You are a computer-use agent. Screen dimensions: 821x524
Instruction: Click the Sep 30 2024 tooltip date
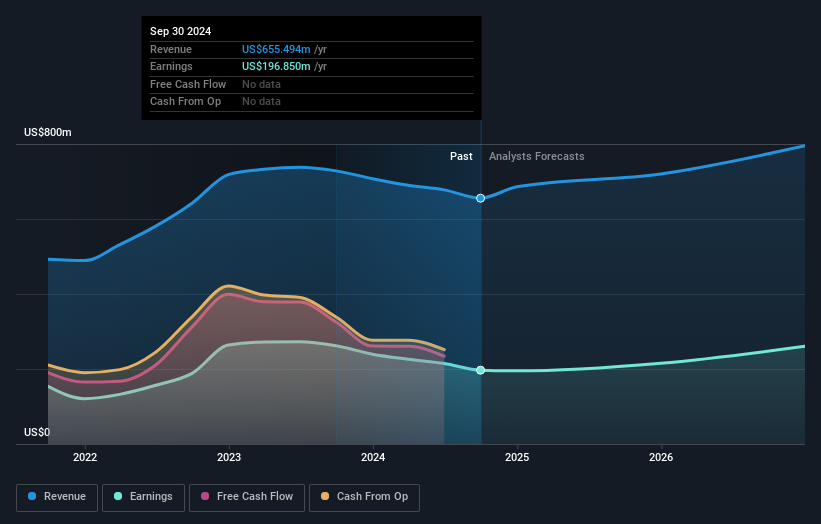(181, 31)
